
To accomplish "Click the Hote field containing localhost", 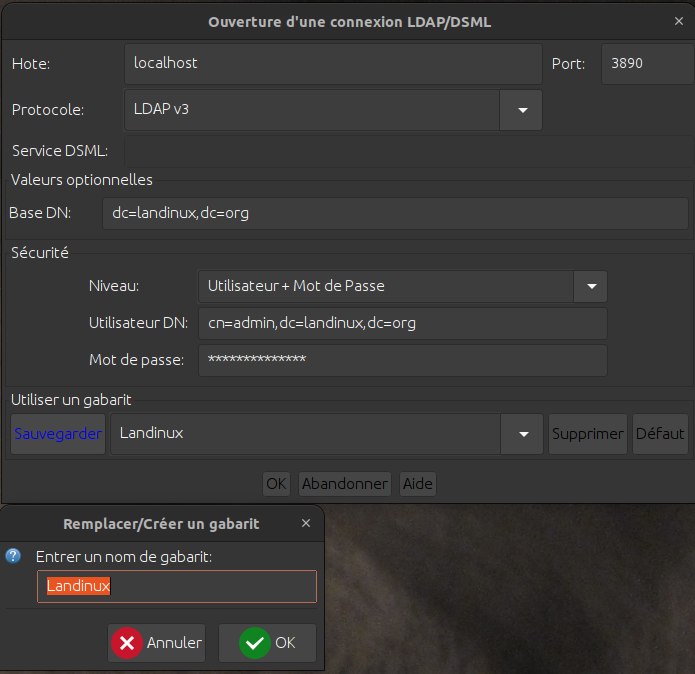I will [334, 63].
